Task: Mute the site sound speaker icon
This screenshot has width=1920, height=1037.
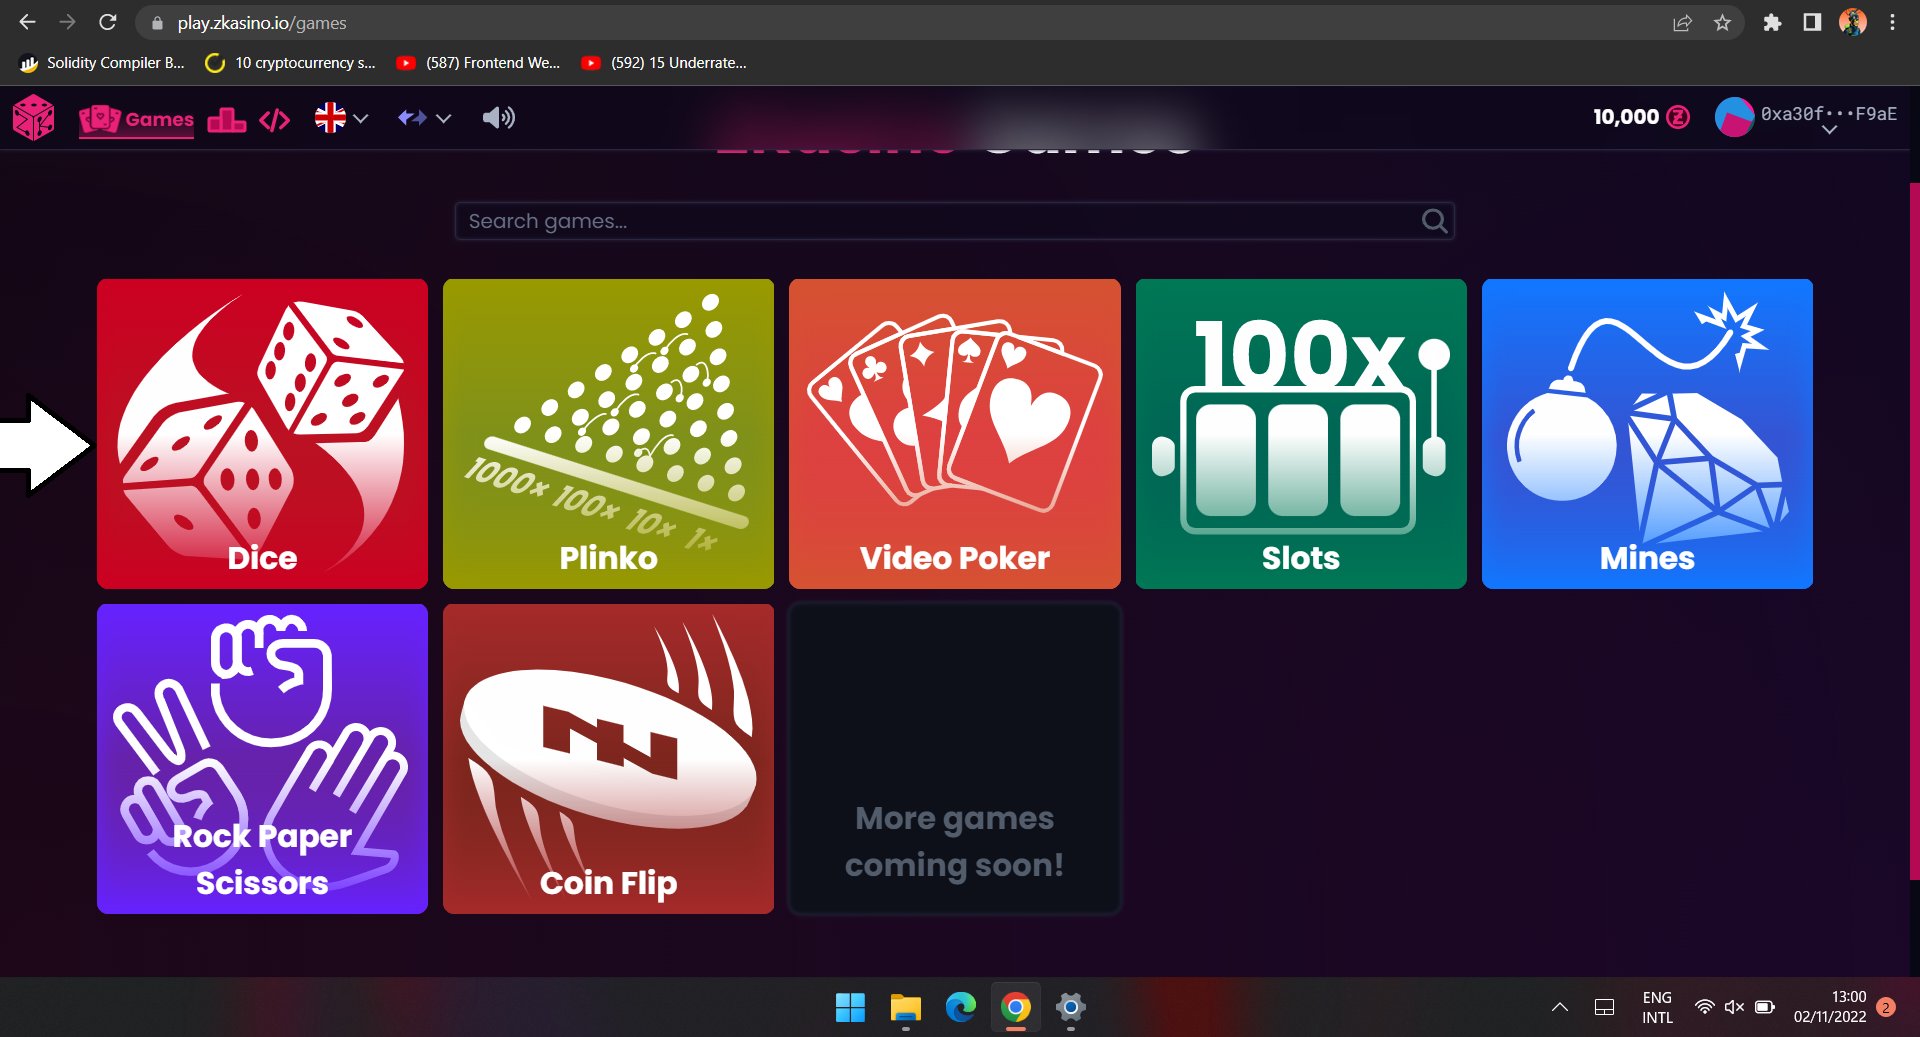Action: [498, 118]
